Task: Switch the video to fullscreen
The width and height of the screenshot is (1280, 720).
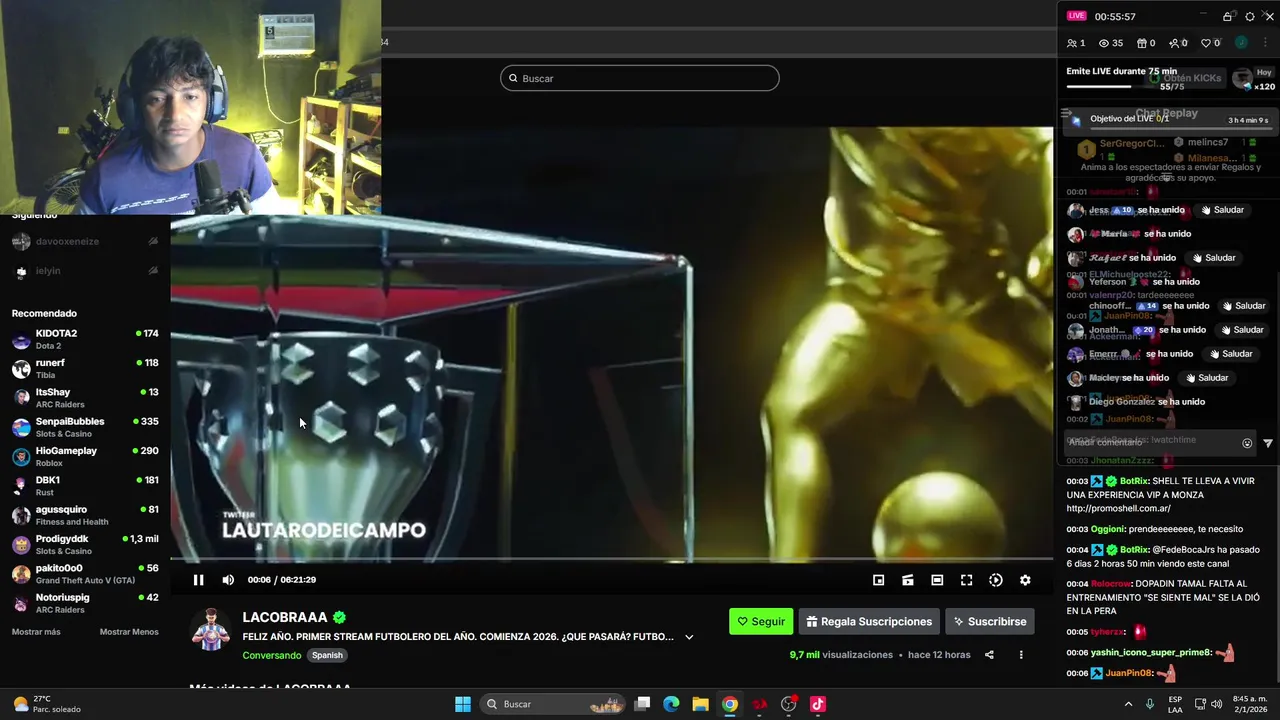Action: [x=966, y=580]
